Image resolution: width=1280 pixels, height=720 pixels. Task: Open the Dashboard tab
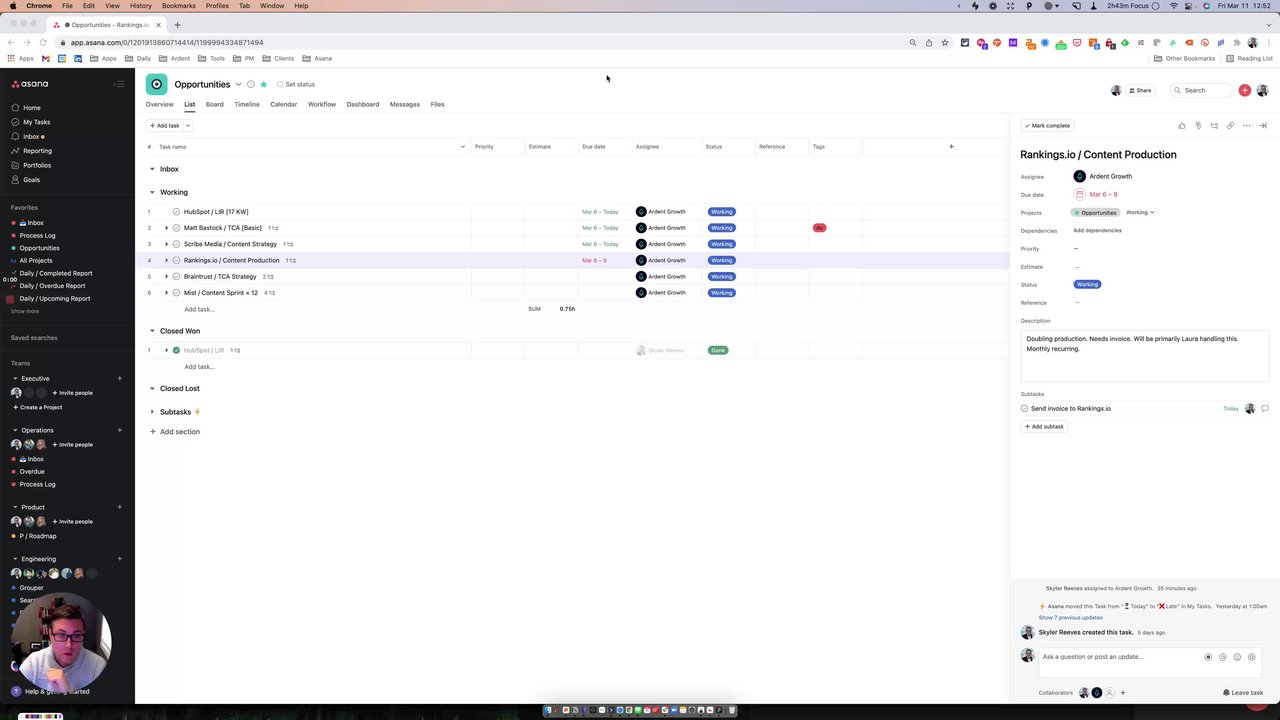coord(362,104)
